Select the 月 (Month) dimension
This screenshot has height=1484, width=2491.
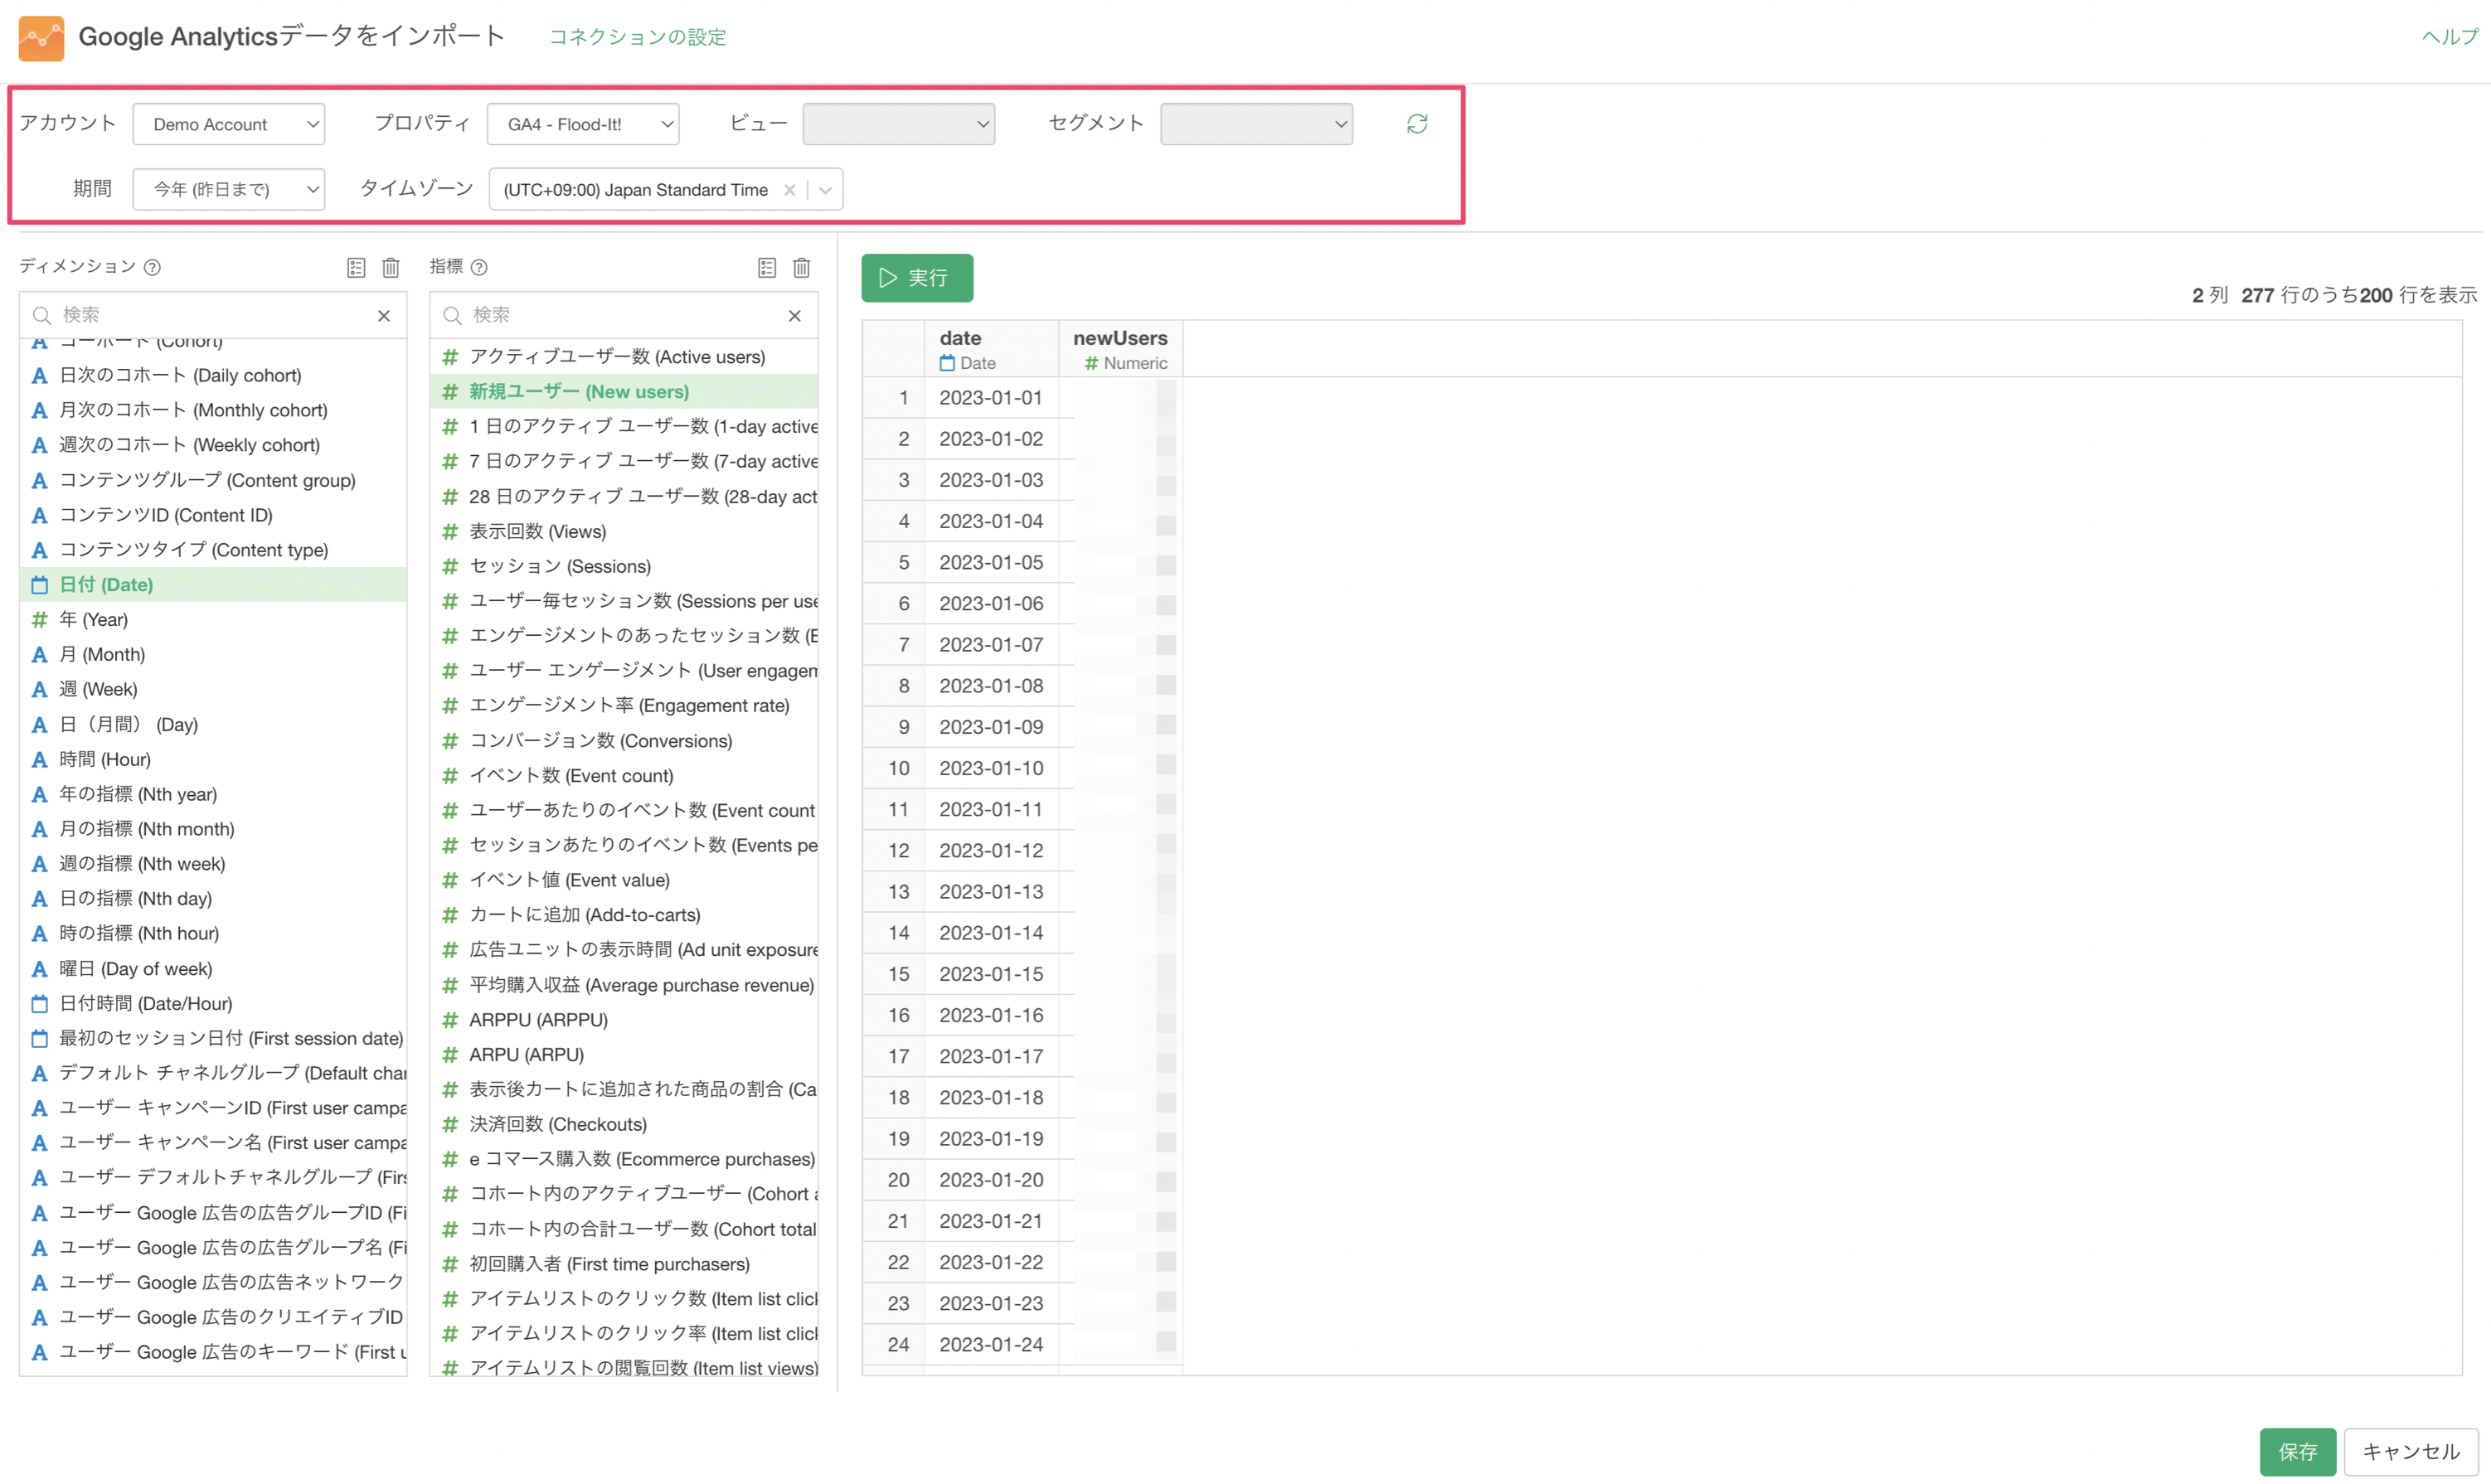[x=213, y=655]
